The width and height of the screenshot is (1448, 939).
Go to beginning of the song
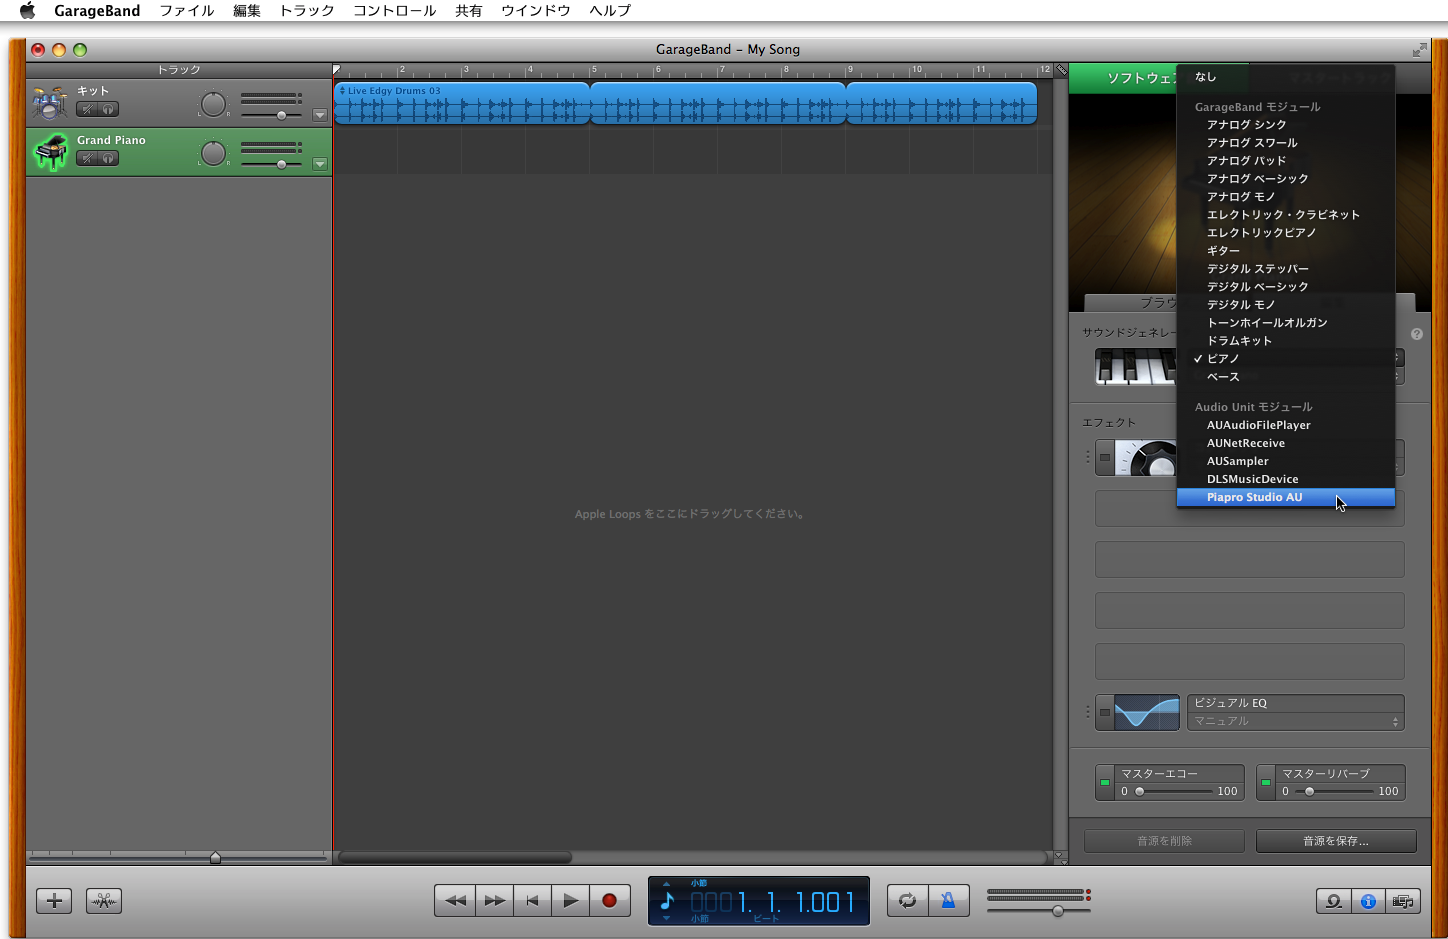533,900
